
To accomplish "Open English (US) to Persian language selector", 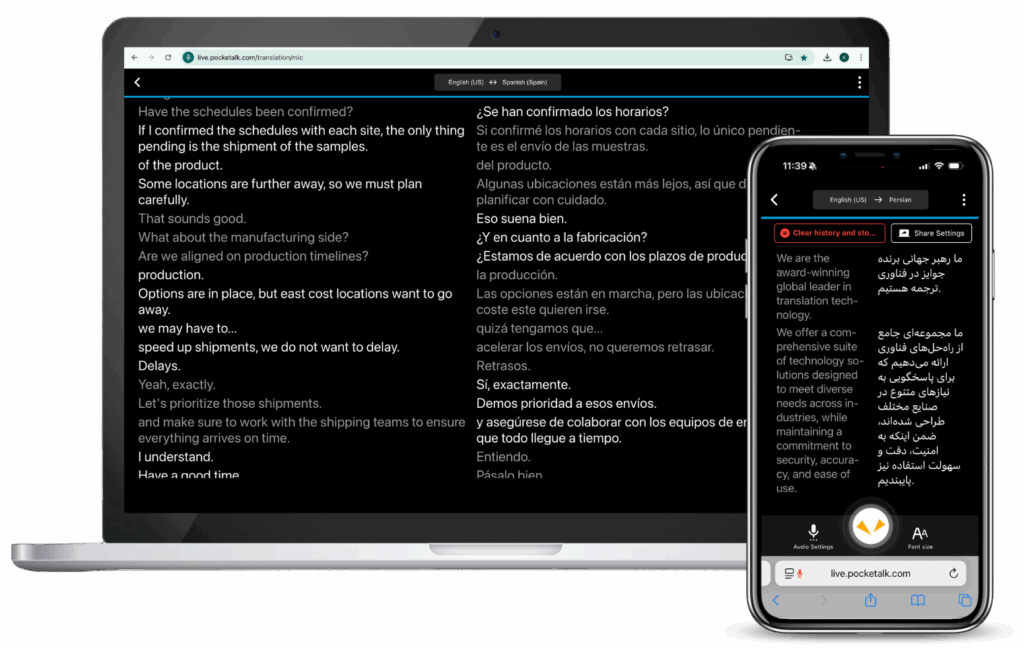I will pos(869,200).
